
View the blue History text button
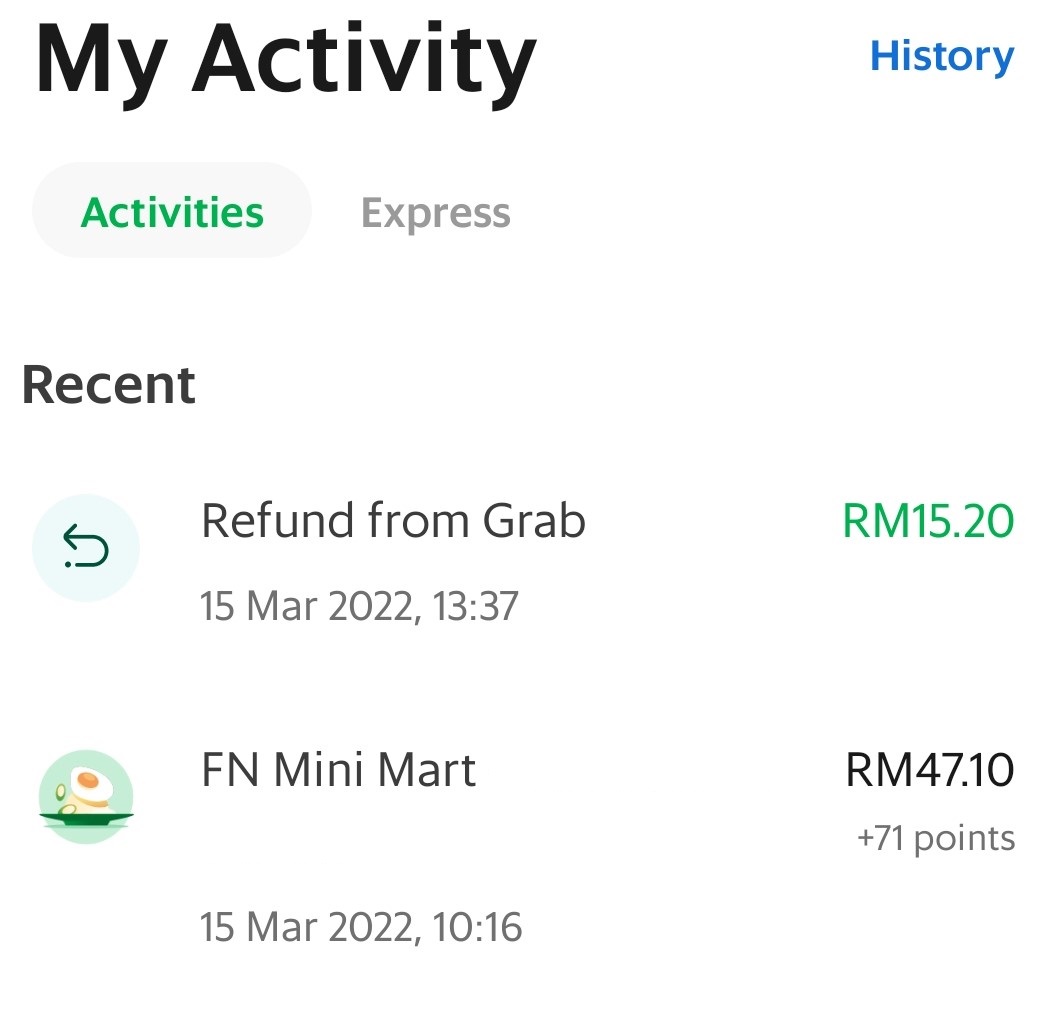941,57
